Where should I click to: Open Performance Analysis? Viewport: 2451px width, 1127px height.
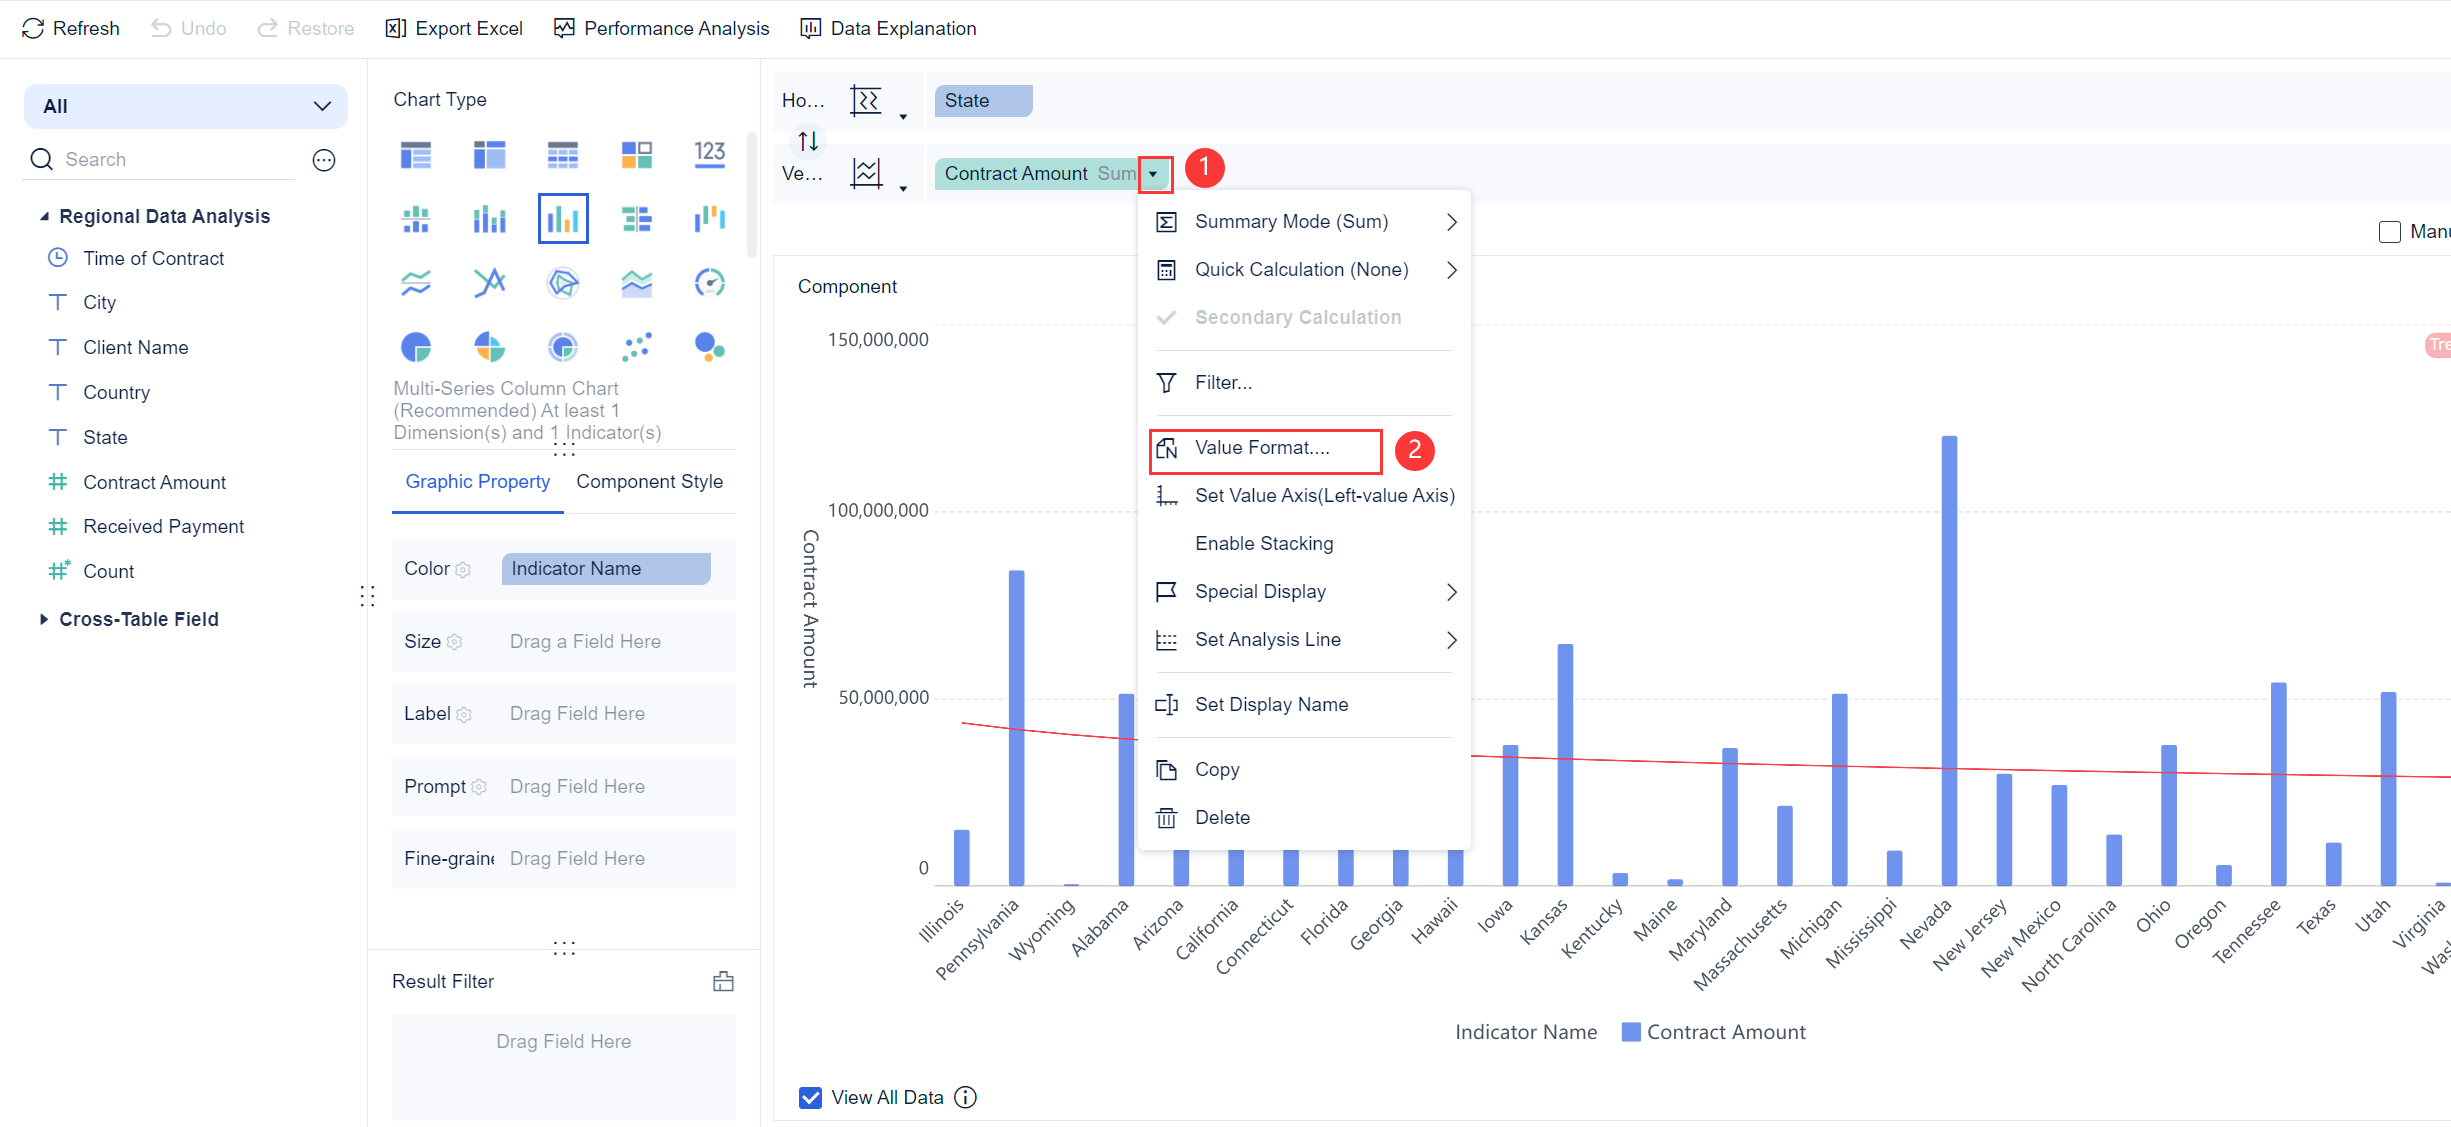click(x=662, y=28)
